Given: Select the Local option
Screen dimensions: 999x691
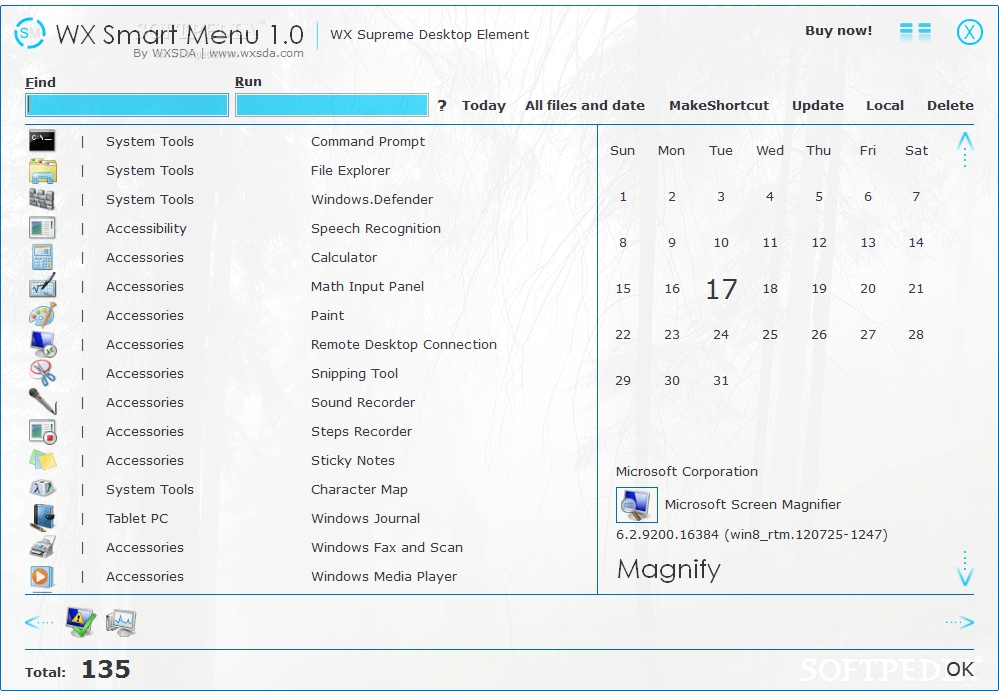Looking at the screenshot, I should tap(884, 106).
